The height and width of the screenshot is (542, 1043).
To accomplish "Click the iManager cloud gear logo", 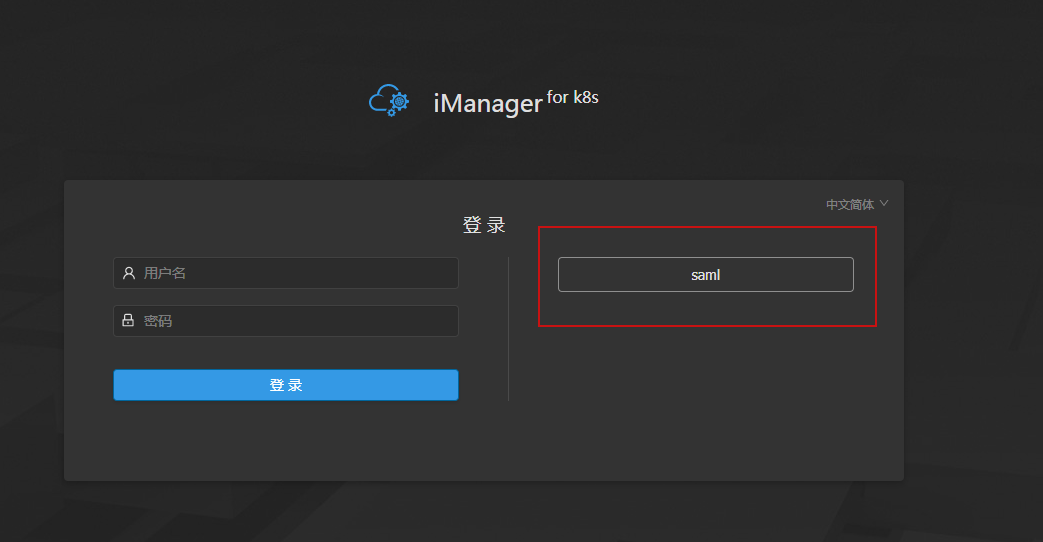I will pos(389,100).
